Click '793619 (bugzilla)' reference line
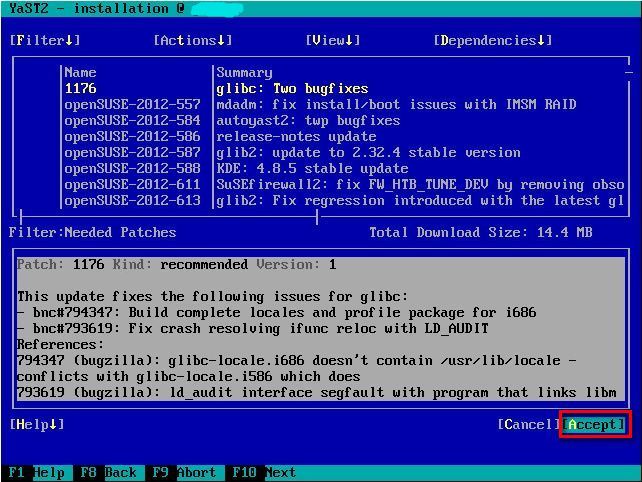Screen dimensions: 642x482 [316, 392]
